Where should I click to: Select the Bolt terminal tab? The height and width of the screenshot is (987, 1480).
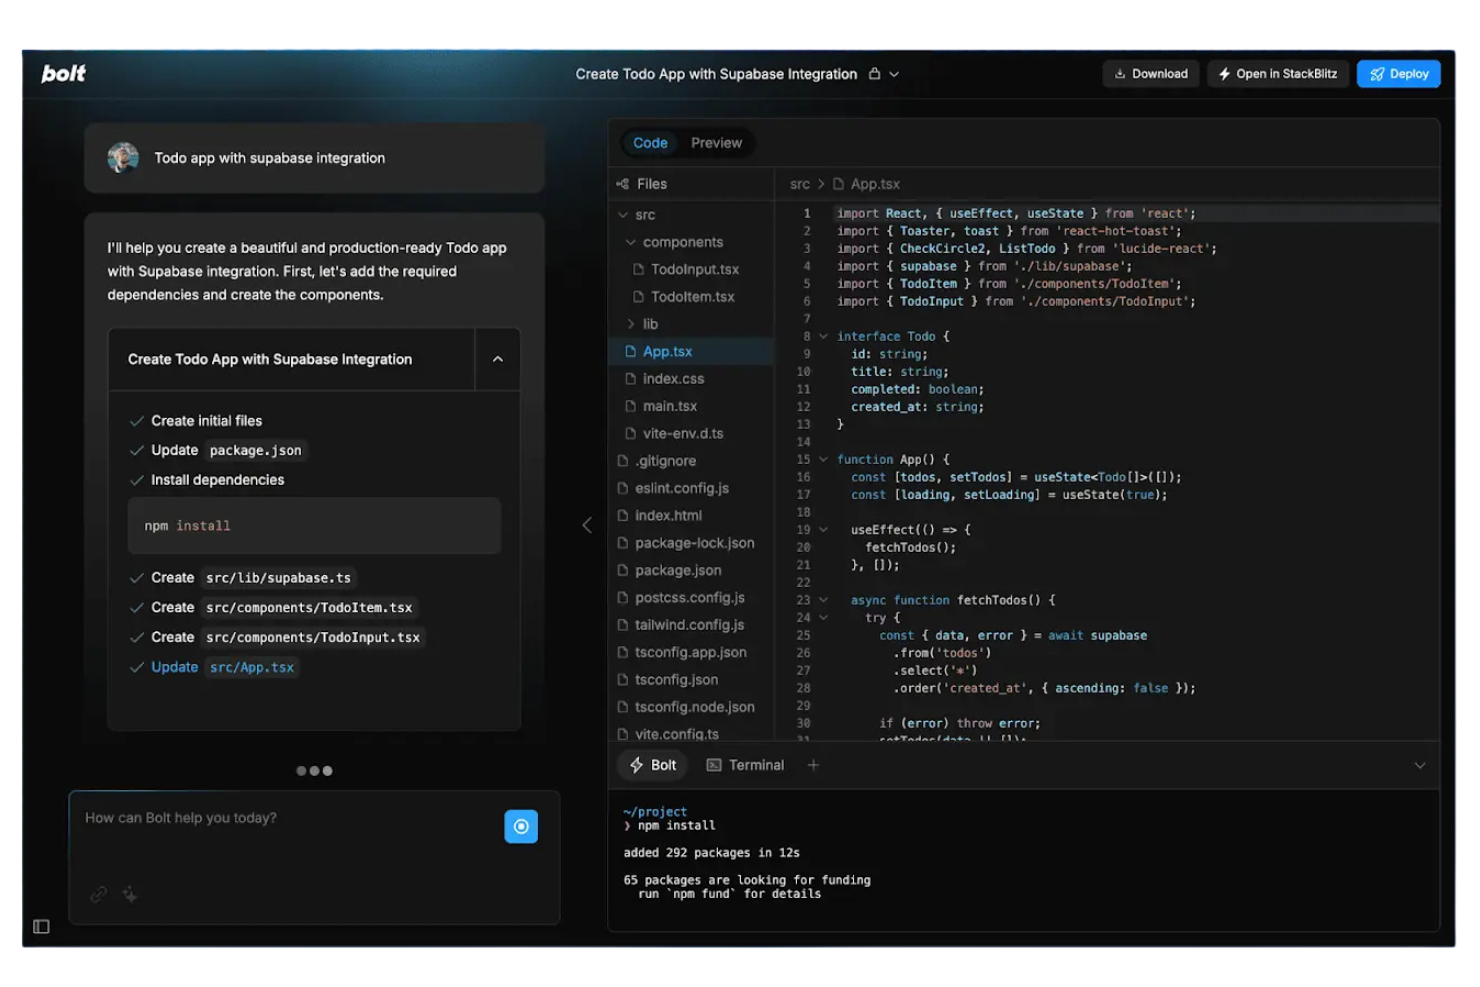pyautogui.click(x=653, y=765)
